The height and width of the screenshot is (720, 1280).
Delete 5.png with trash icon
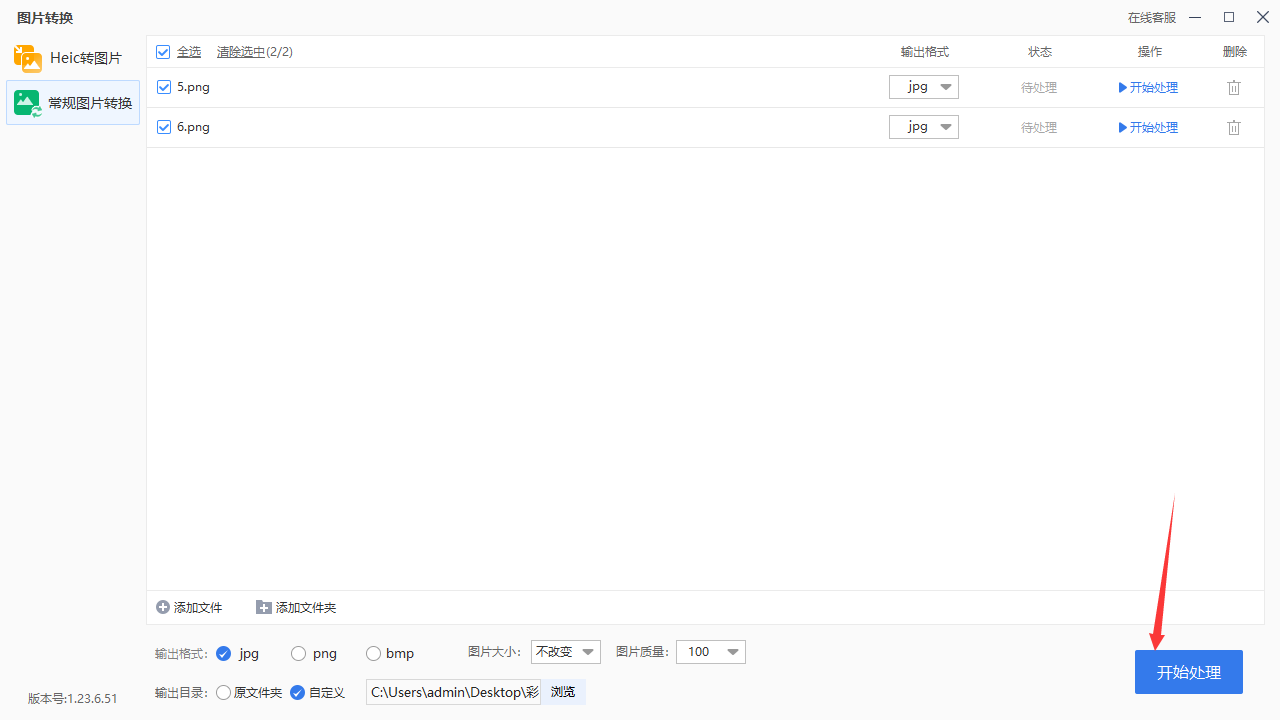click(1234, 88)
